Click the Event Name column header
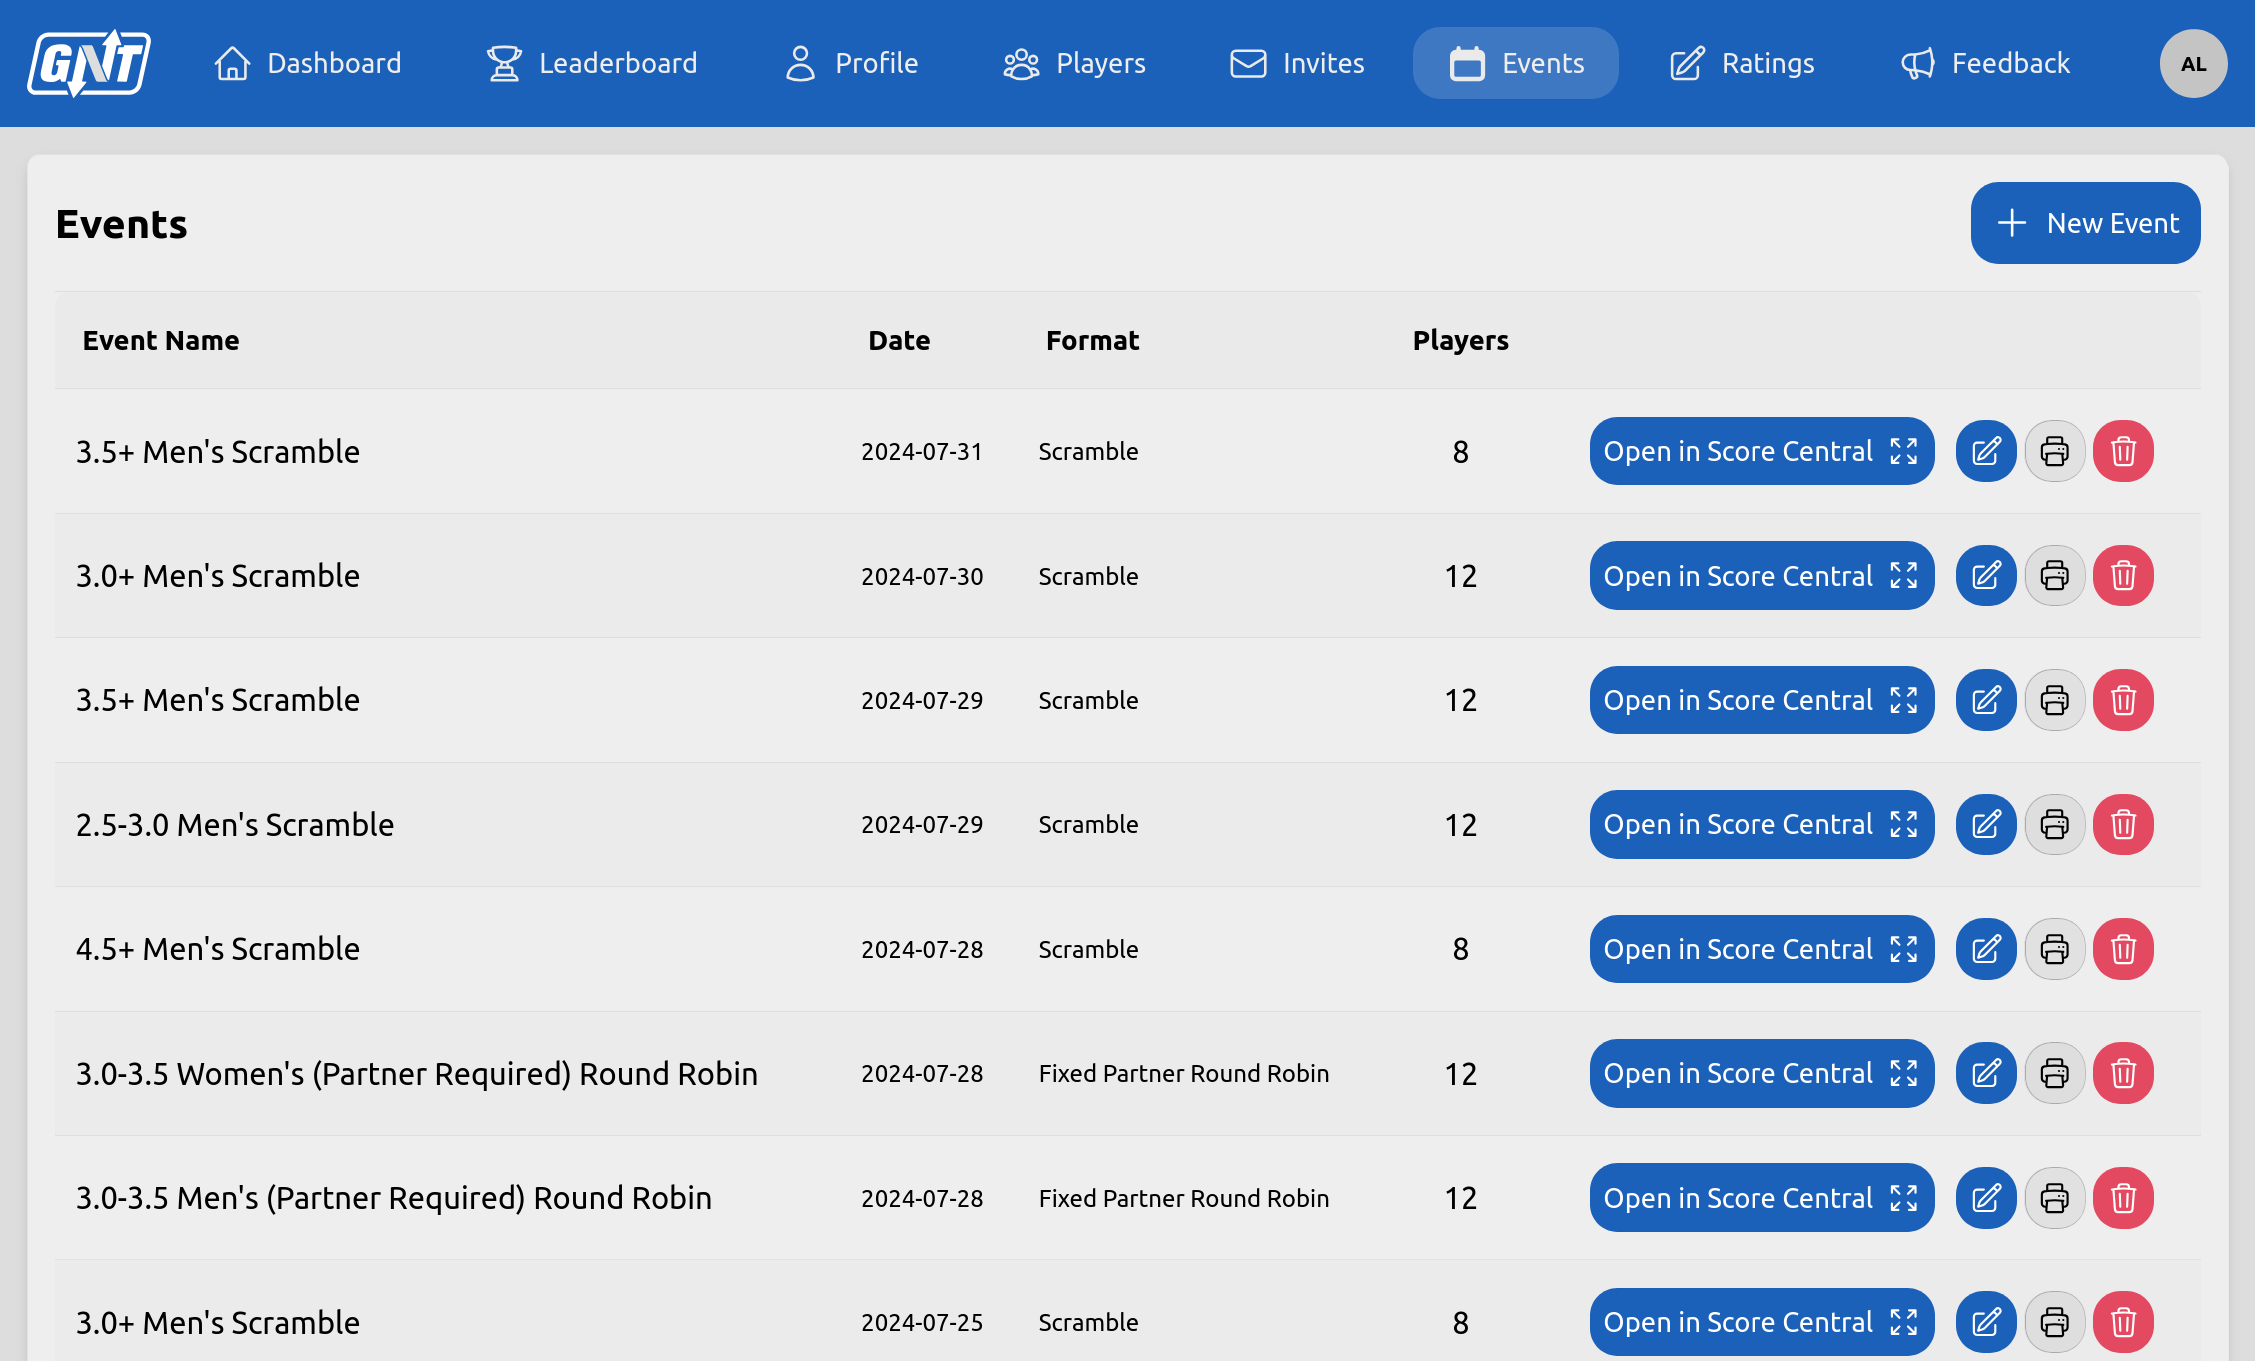The width and height of the screenshot is (2256, 1361). [x=161, y=341]
